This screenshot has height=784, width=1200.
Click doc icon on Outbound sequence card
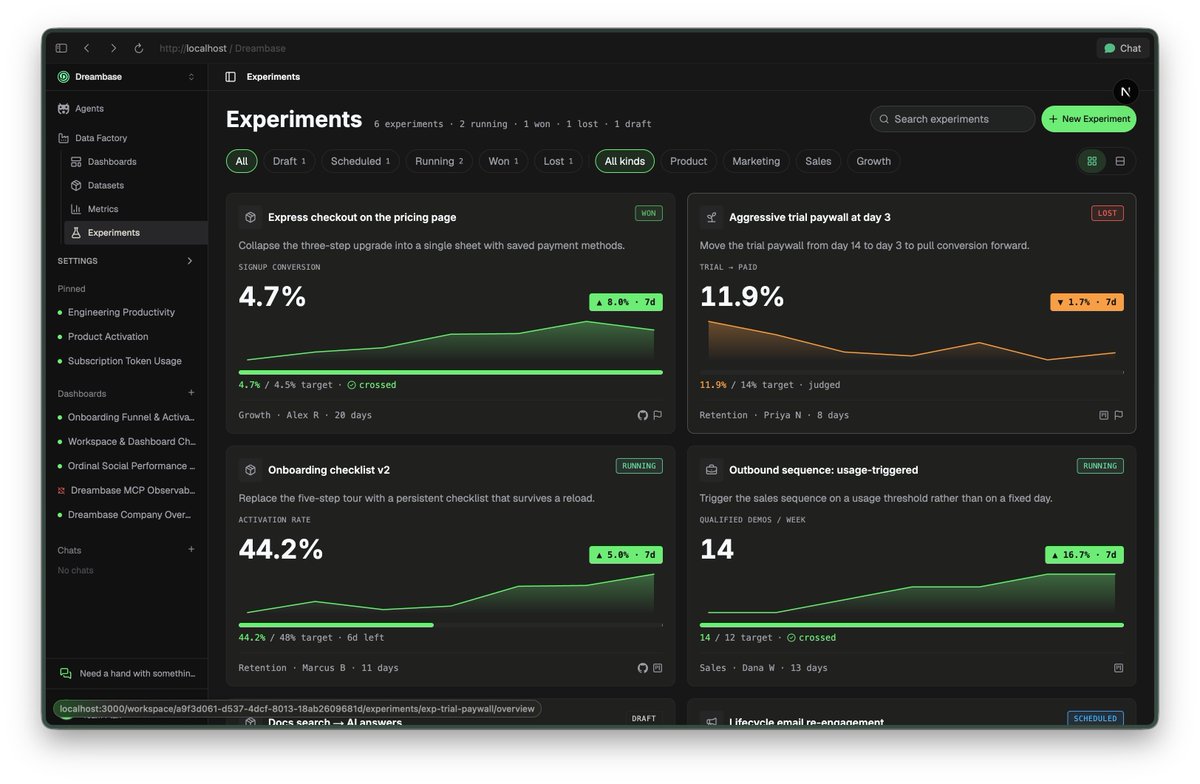coord(1118,667)
